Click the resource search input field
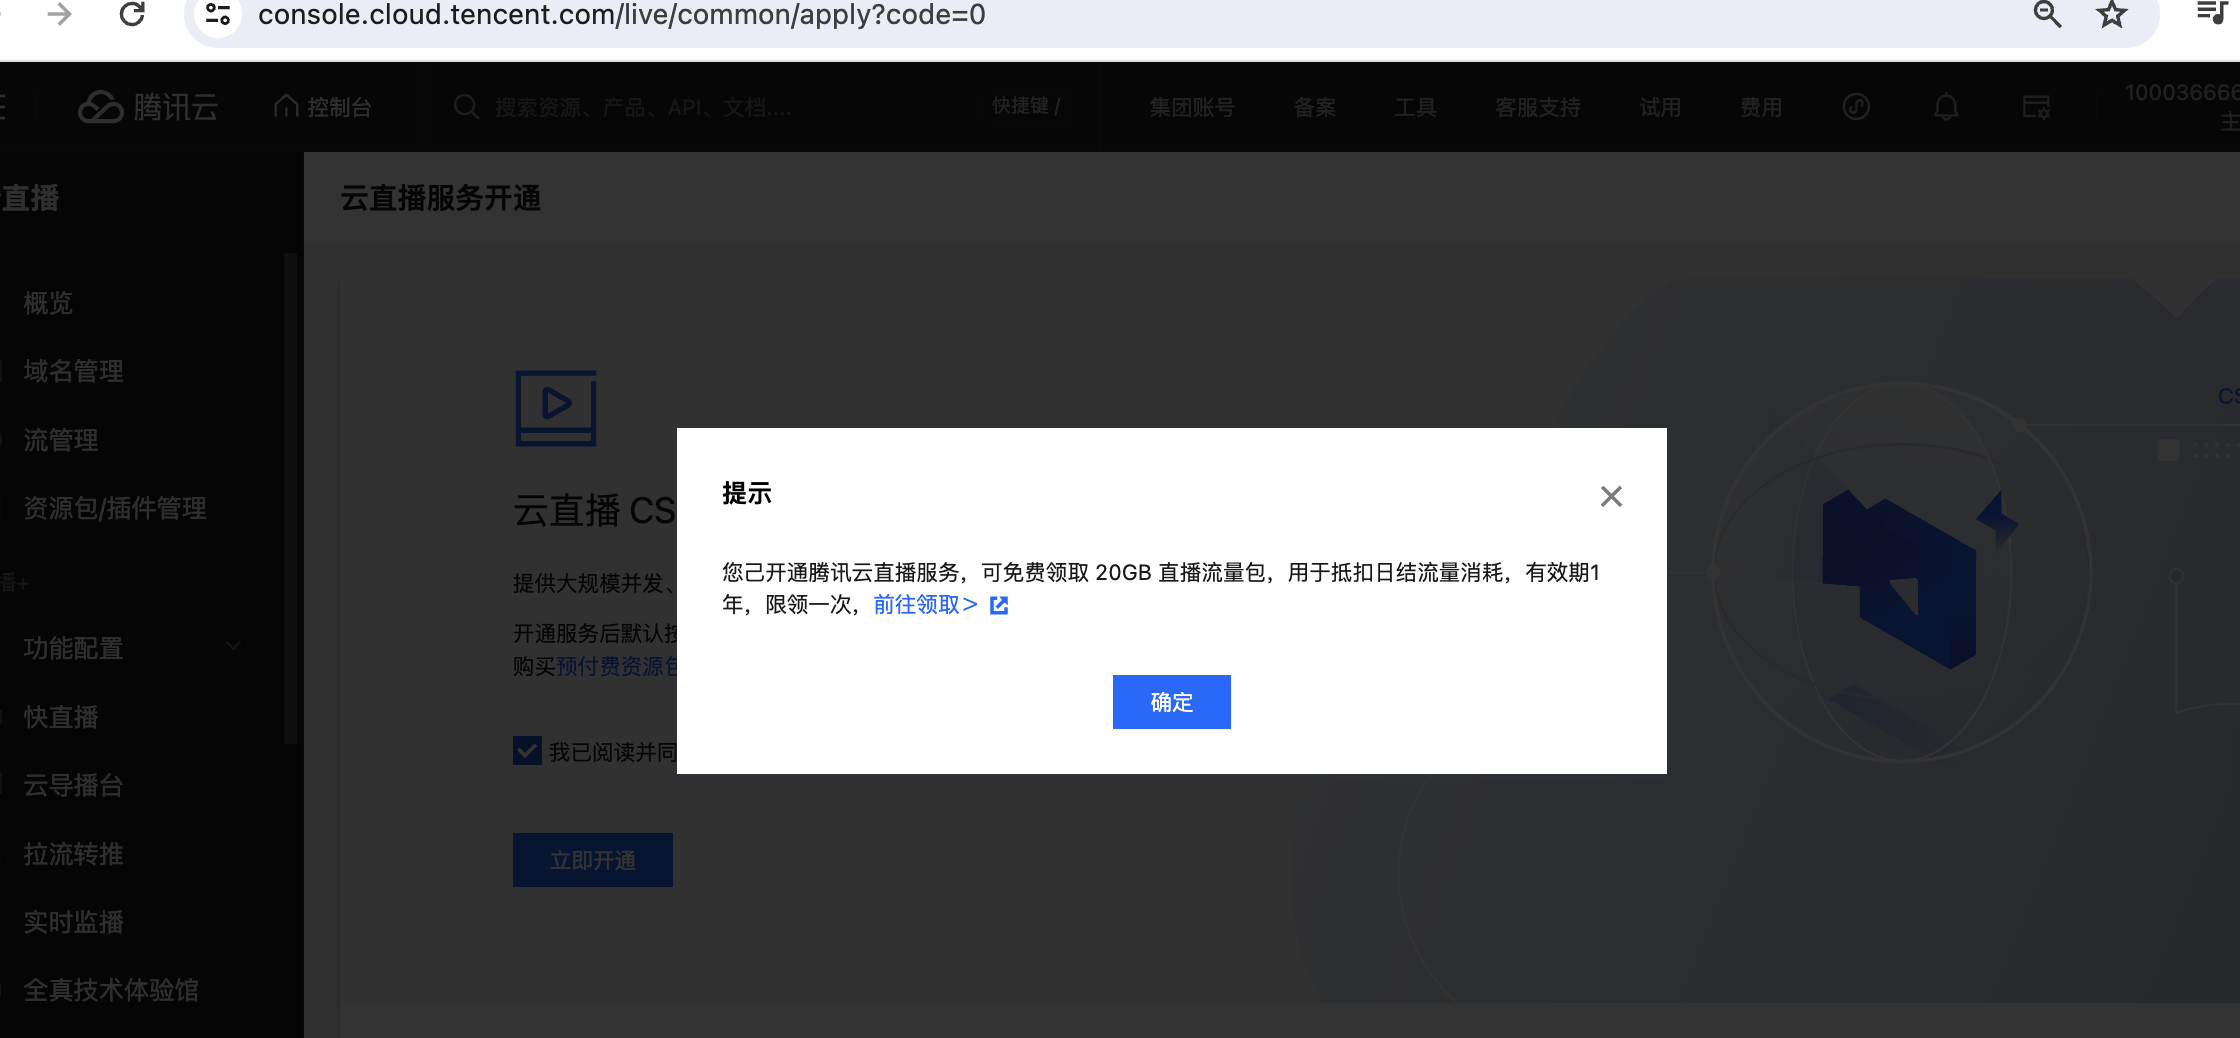2240x1038 pixels. tap(640, 107)
